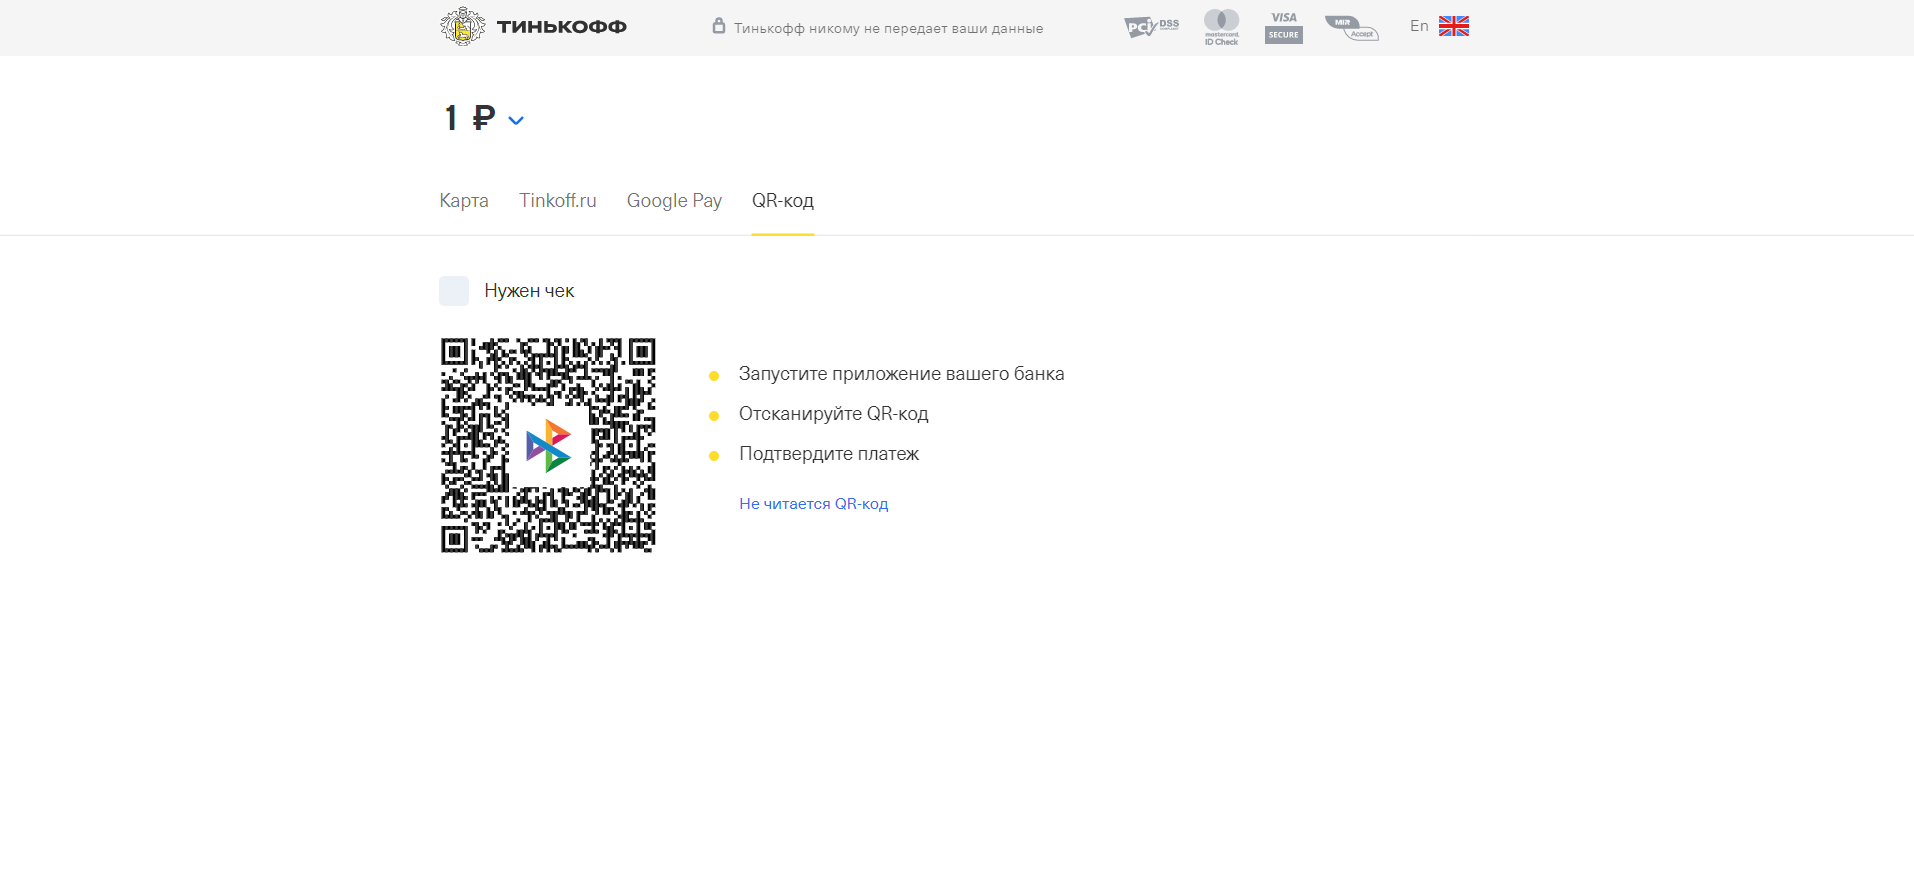Click the '1 ₽' payment amount
Image resolution: width=1914 pixels, height=896 pixels.
click(x=469, y=118)
